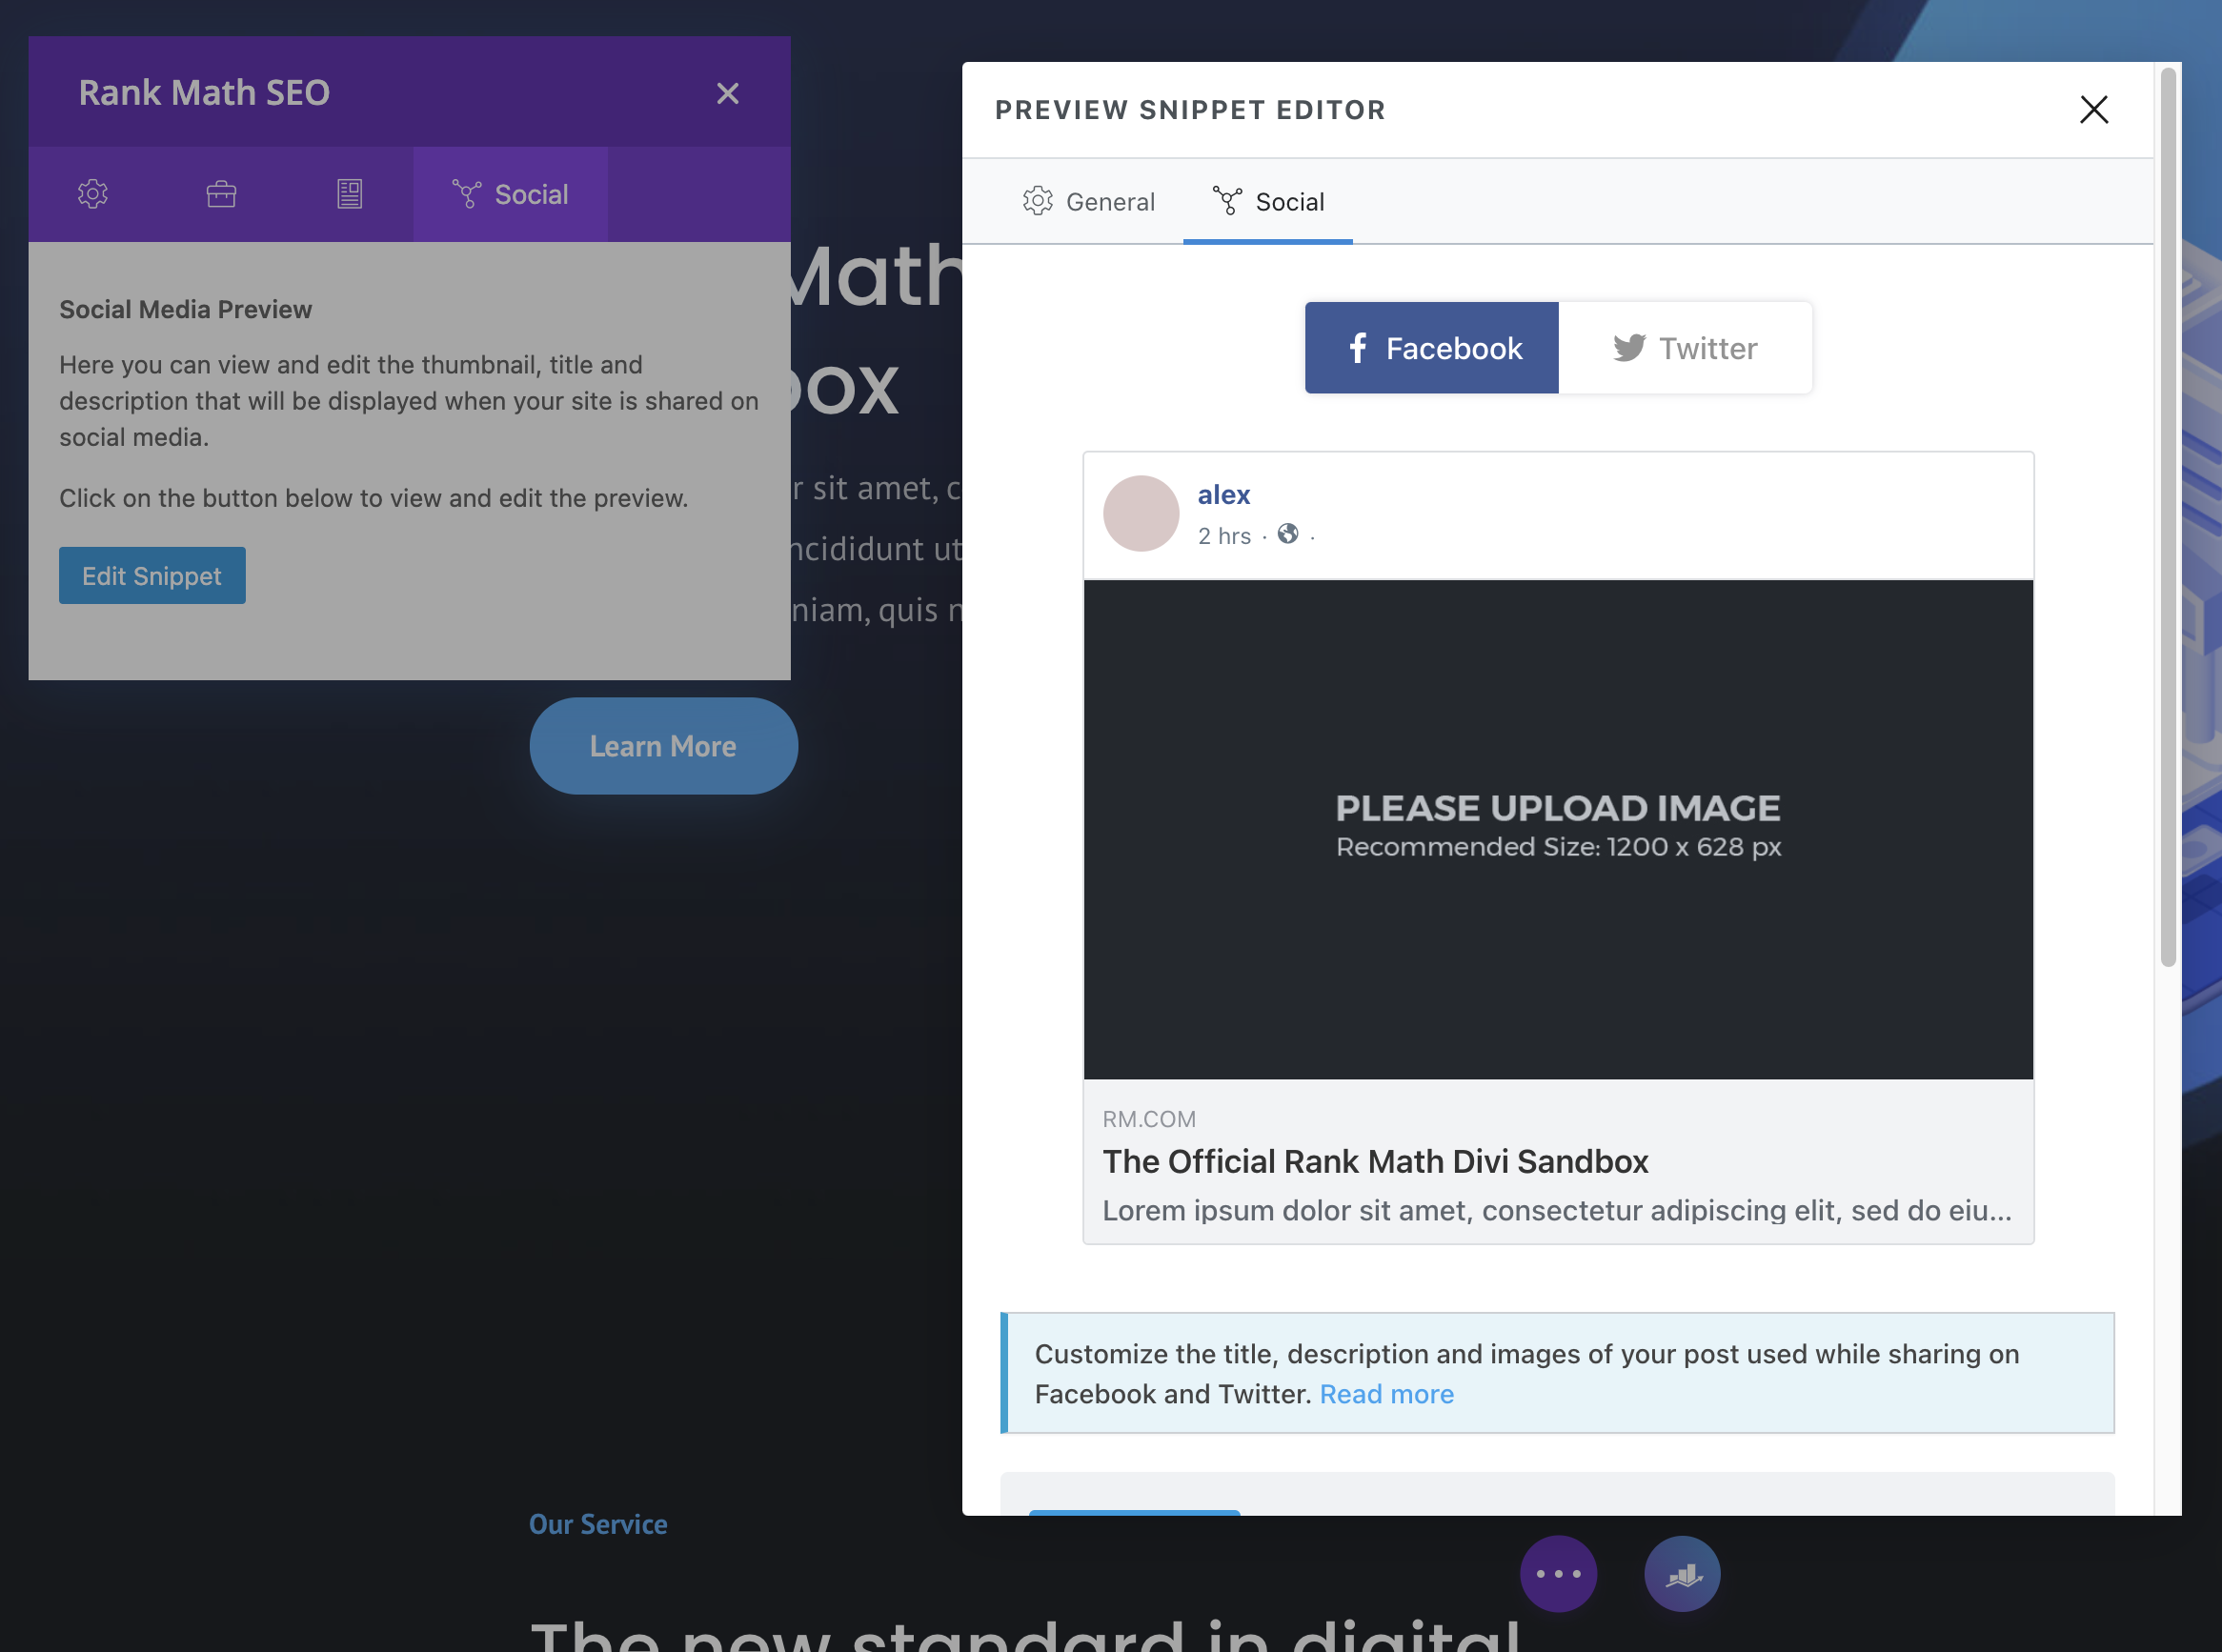Screen dimensions: 2222x1652
Task: Click the three-dots menu button bottom right
Action: pos(1559,1574)
